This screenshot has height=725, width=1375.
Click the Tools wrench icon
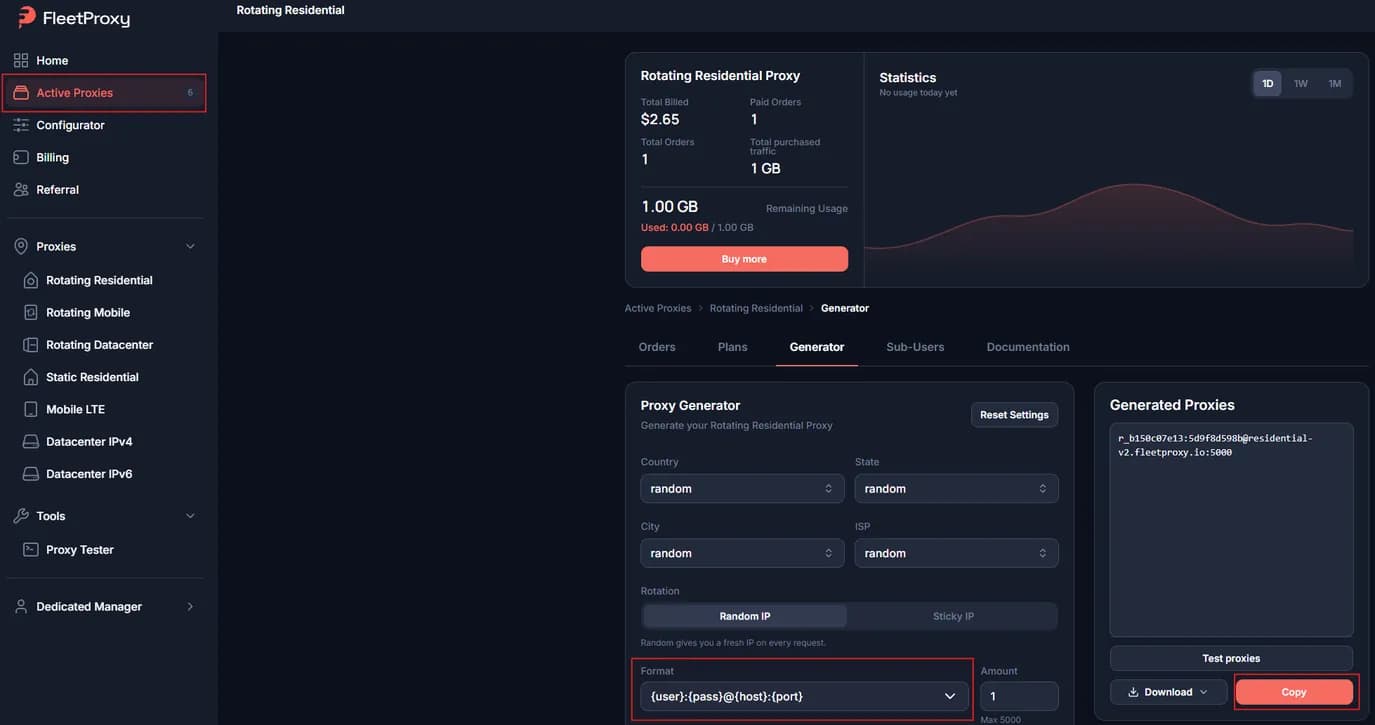coord(21,516)
